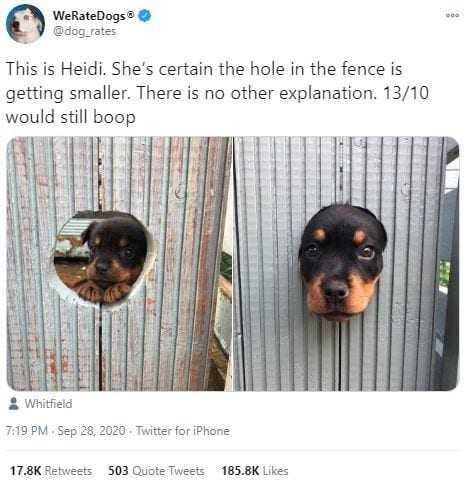
Task: View the right grown dog fence photo
Action: (x=346, y=264)
